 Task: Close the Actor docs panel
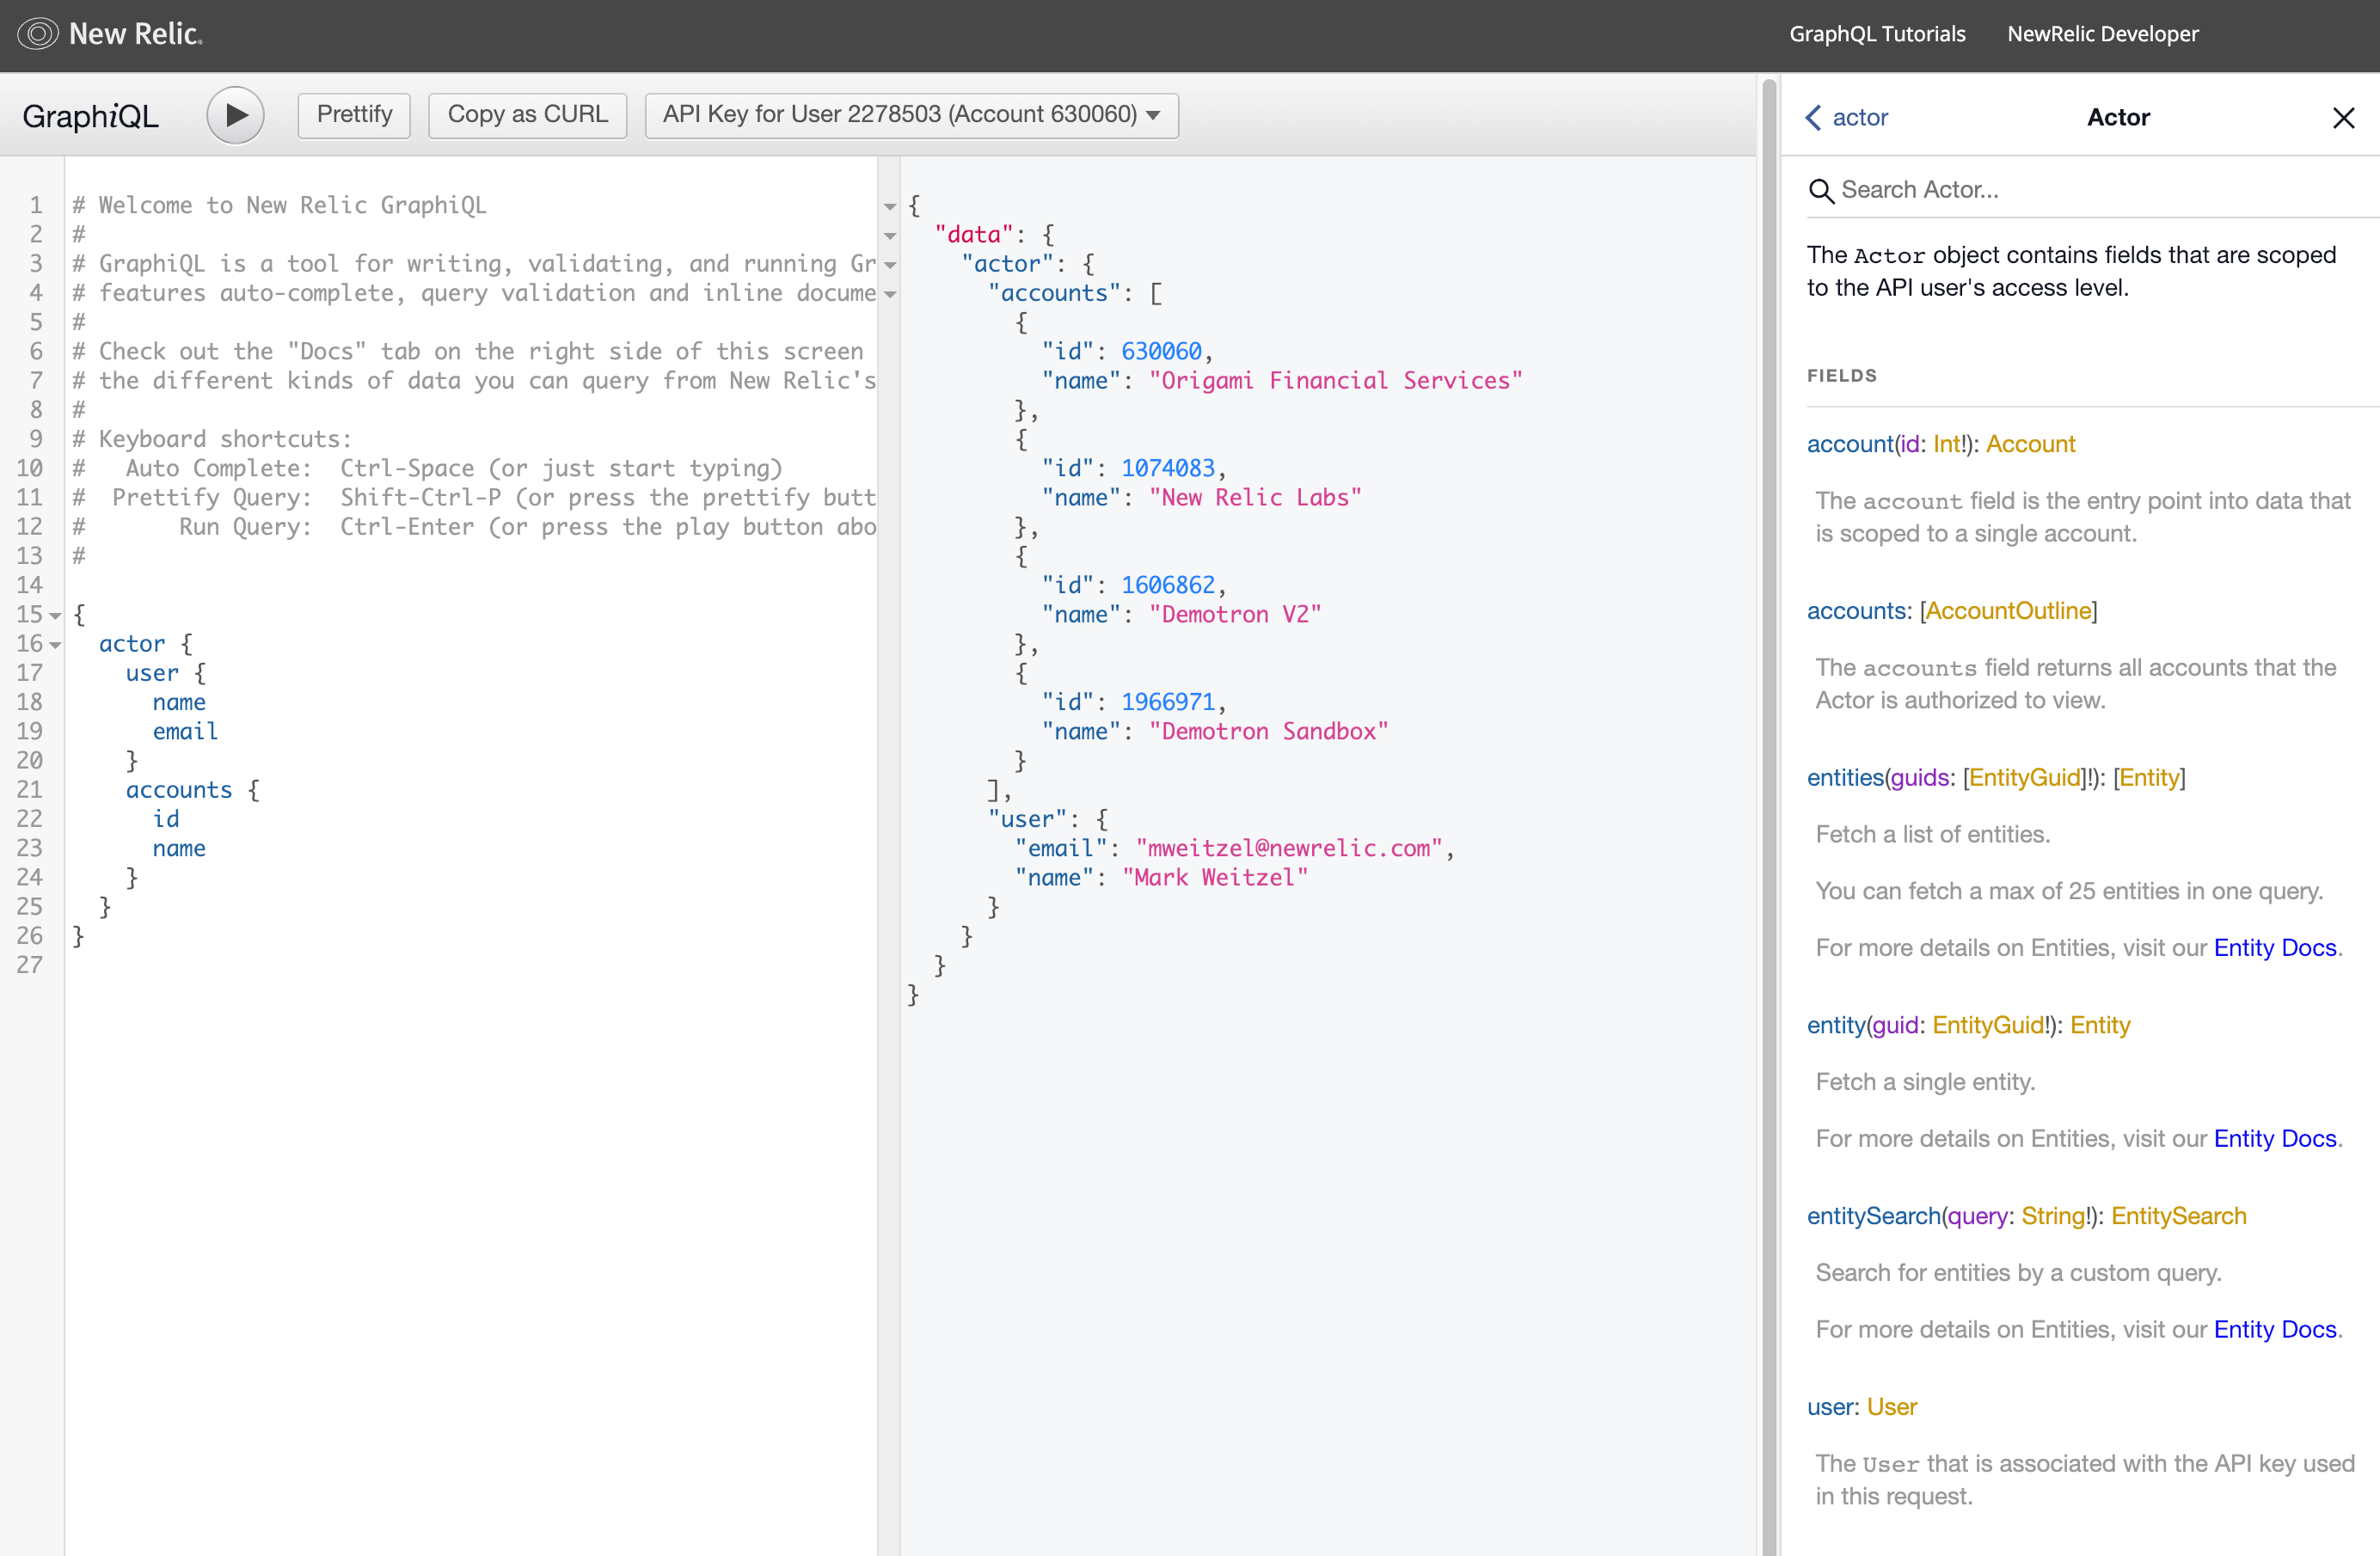pos(2343,118)
